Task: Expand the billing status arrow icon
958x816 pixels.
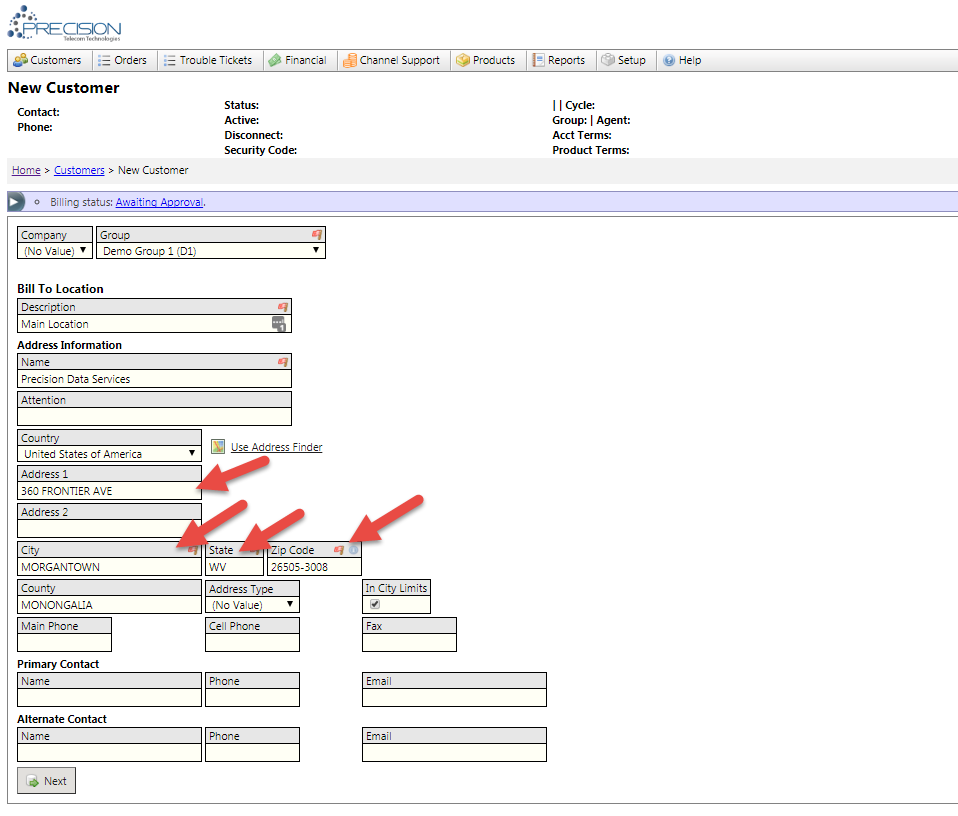Action: click(x=16, y=202)
